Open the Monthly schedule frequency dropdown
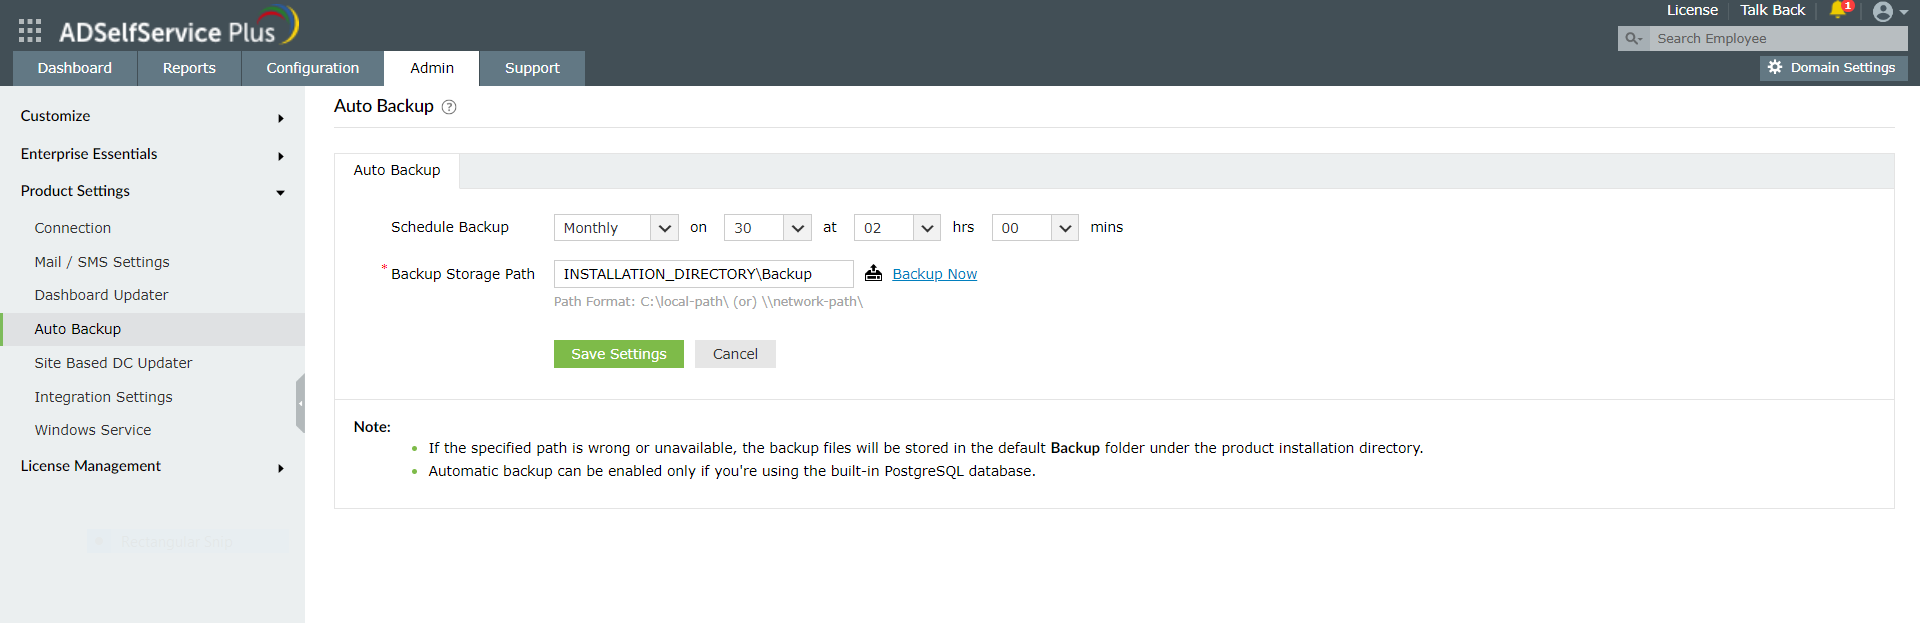The width and height of the screenshot is (1920, 623). [x=616, y=228]
